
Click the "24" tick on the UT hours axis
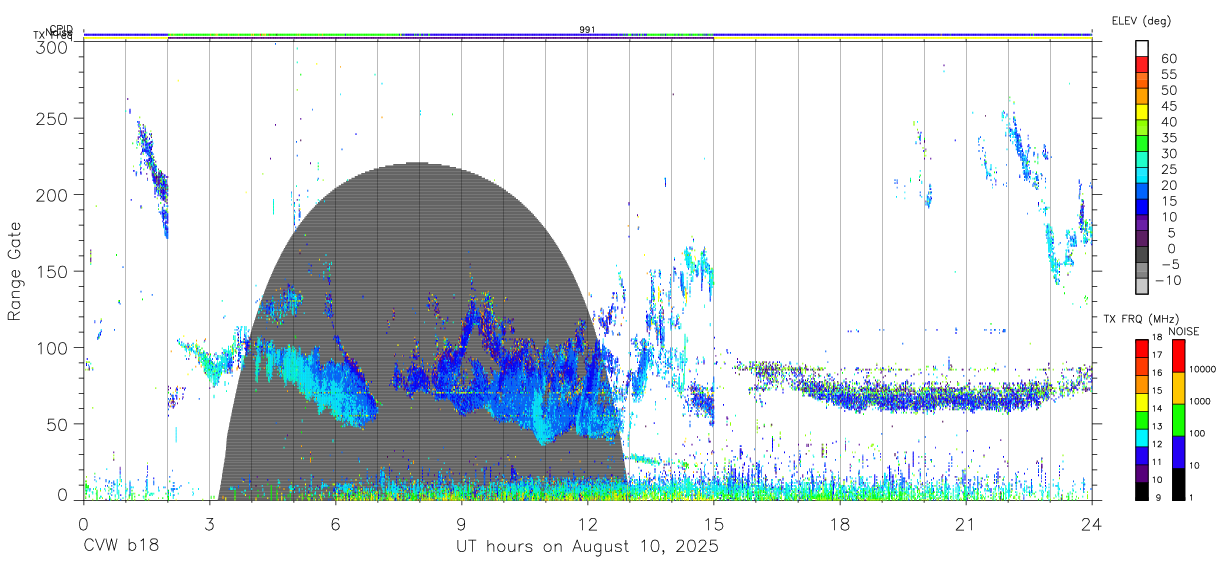[x=1092, y=524]
